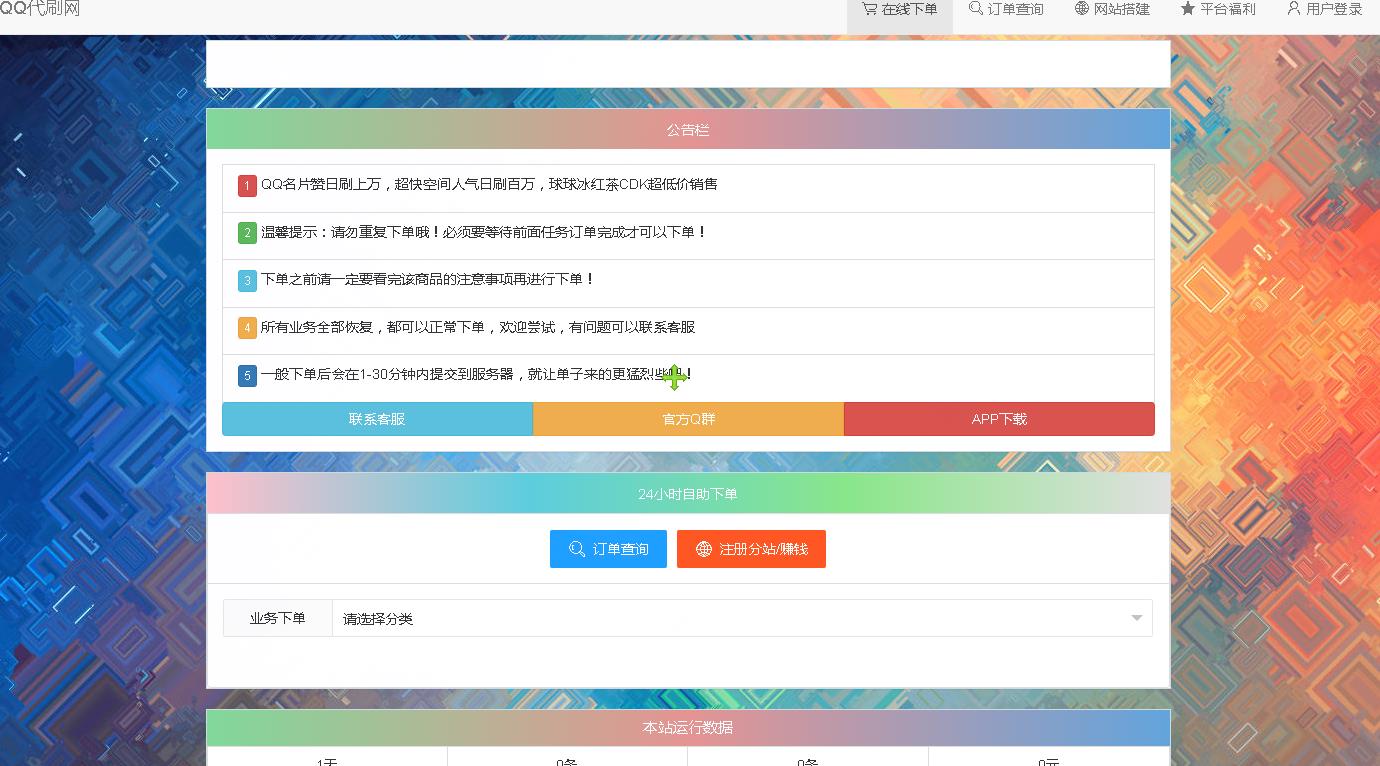The height and width of the screenshot is (766, 1380).
Task: Click the notice text starting with 下单之前请一定要看完
Action: (x=428, y=280)
